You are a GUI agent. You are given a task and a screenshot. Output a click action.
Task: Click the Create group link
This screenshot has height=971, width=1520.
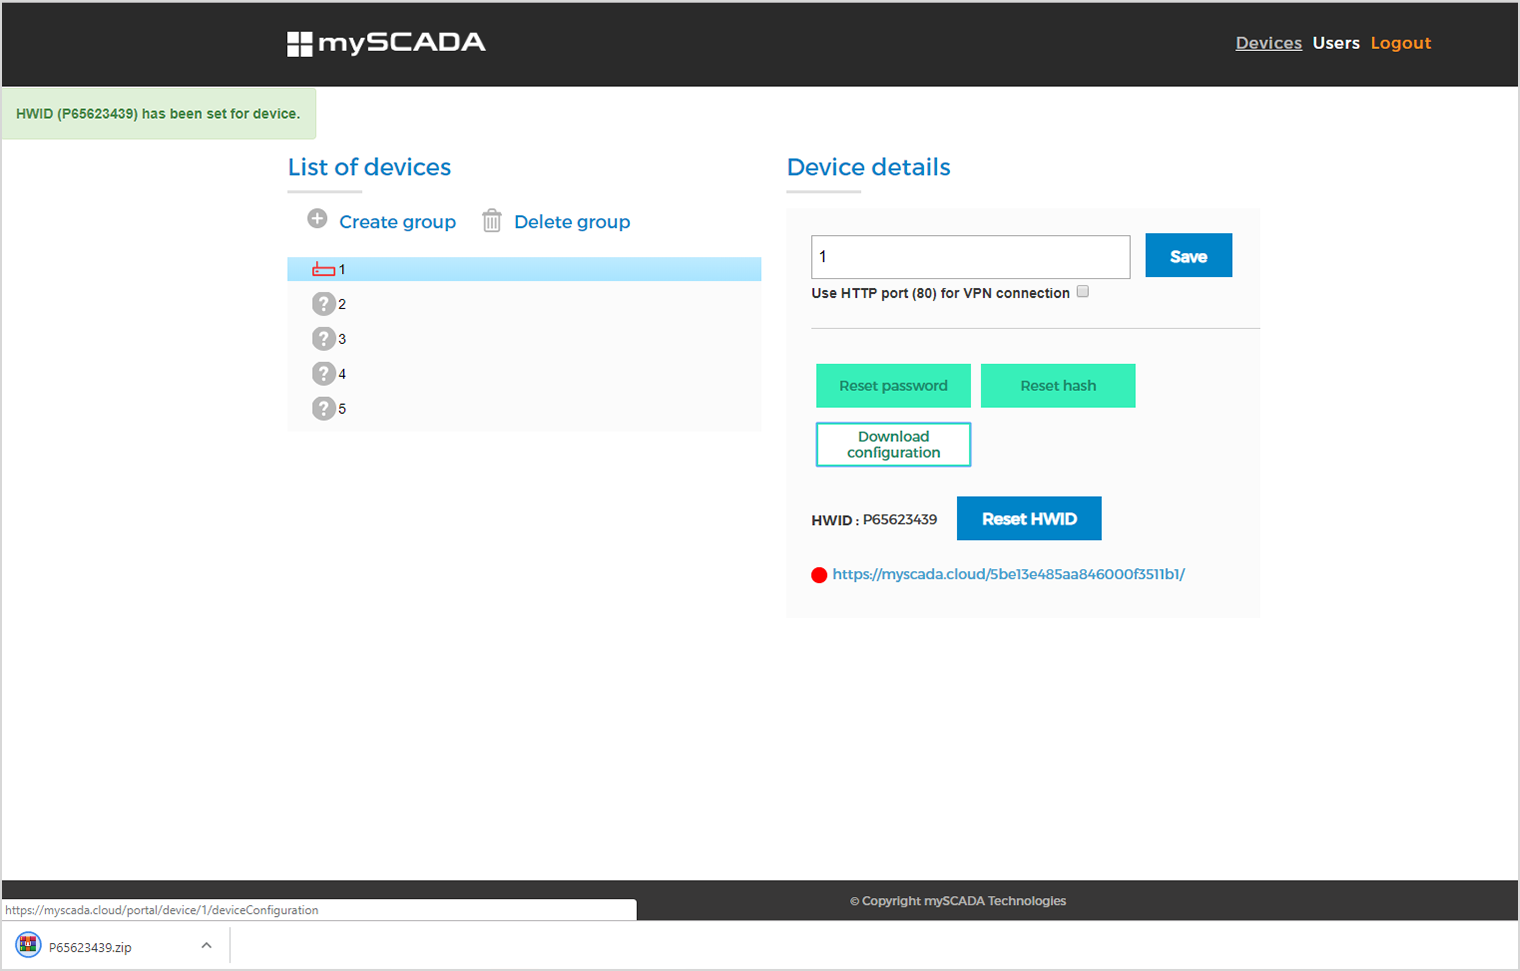click(x=397, y=222)
